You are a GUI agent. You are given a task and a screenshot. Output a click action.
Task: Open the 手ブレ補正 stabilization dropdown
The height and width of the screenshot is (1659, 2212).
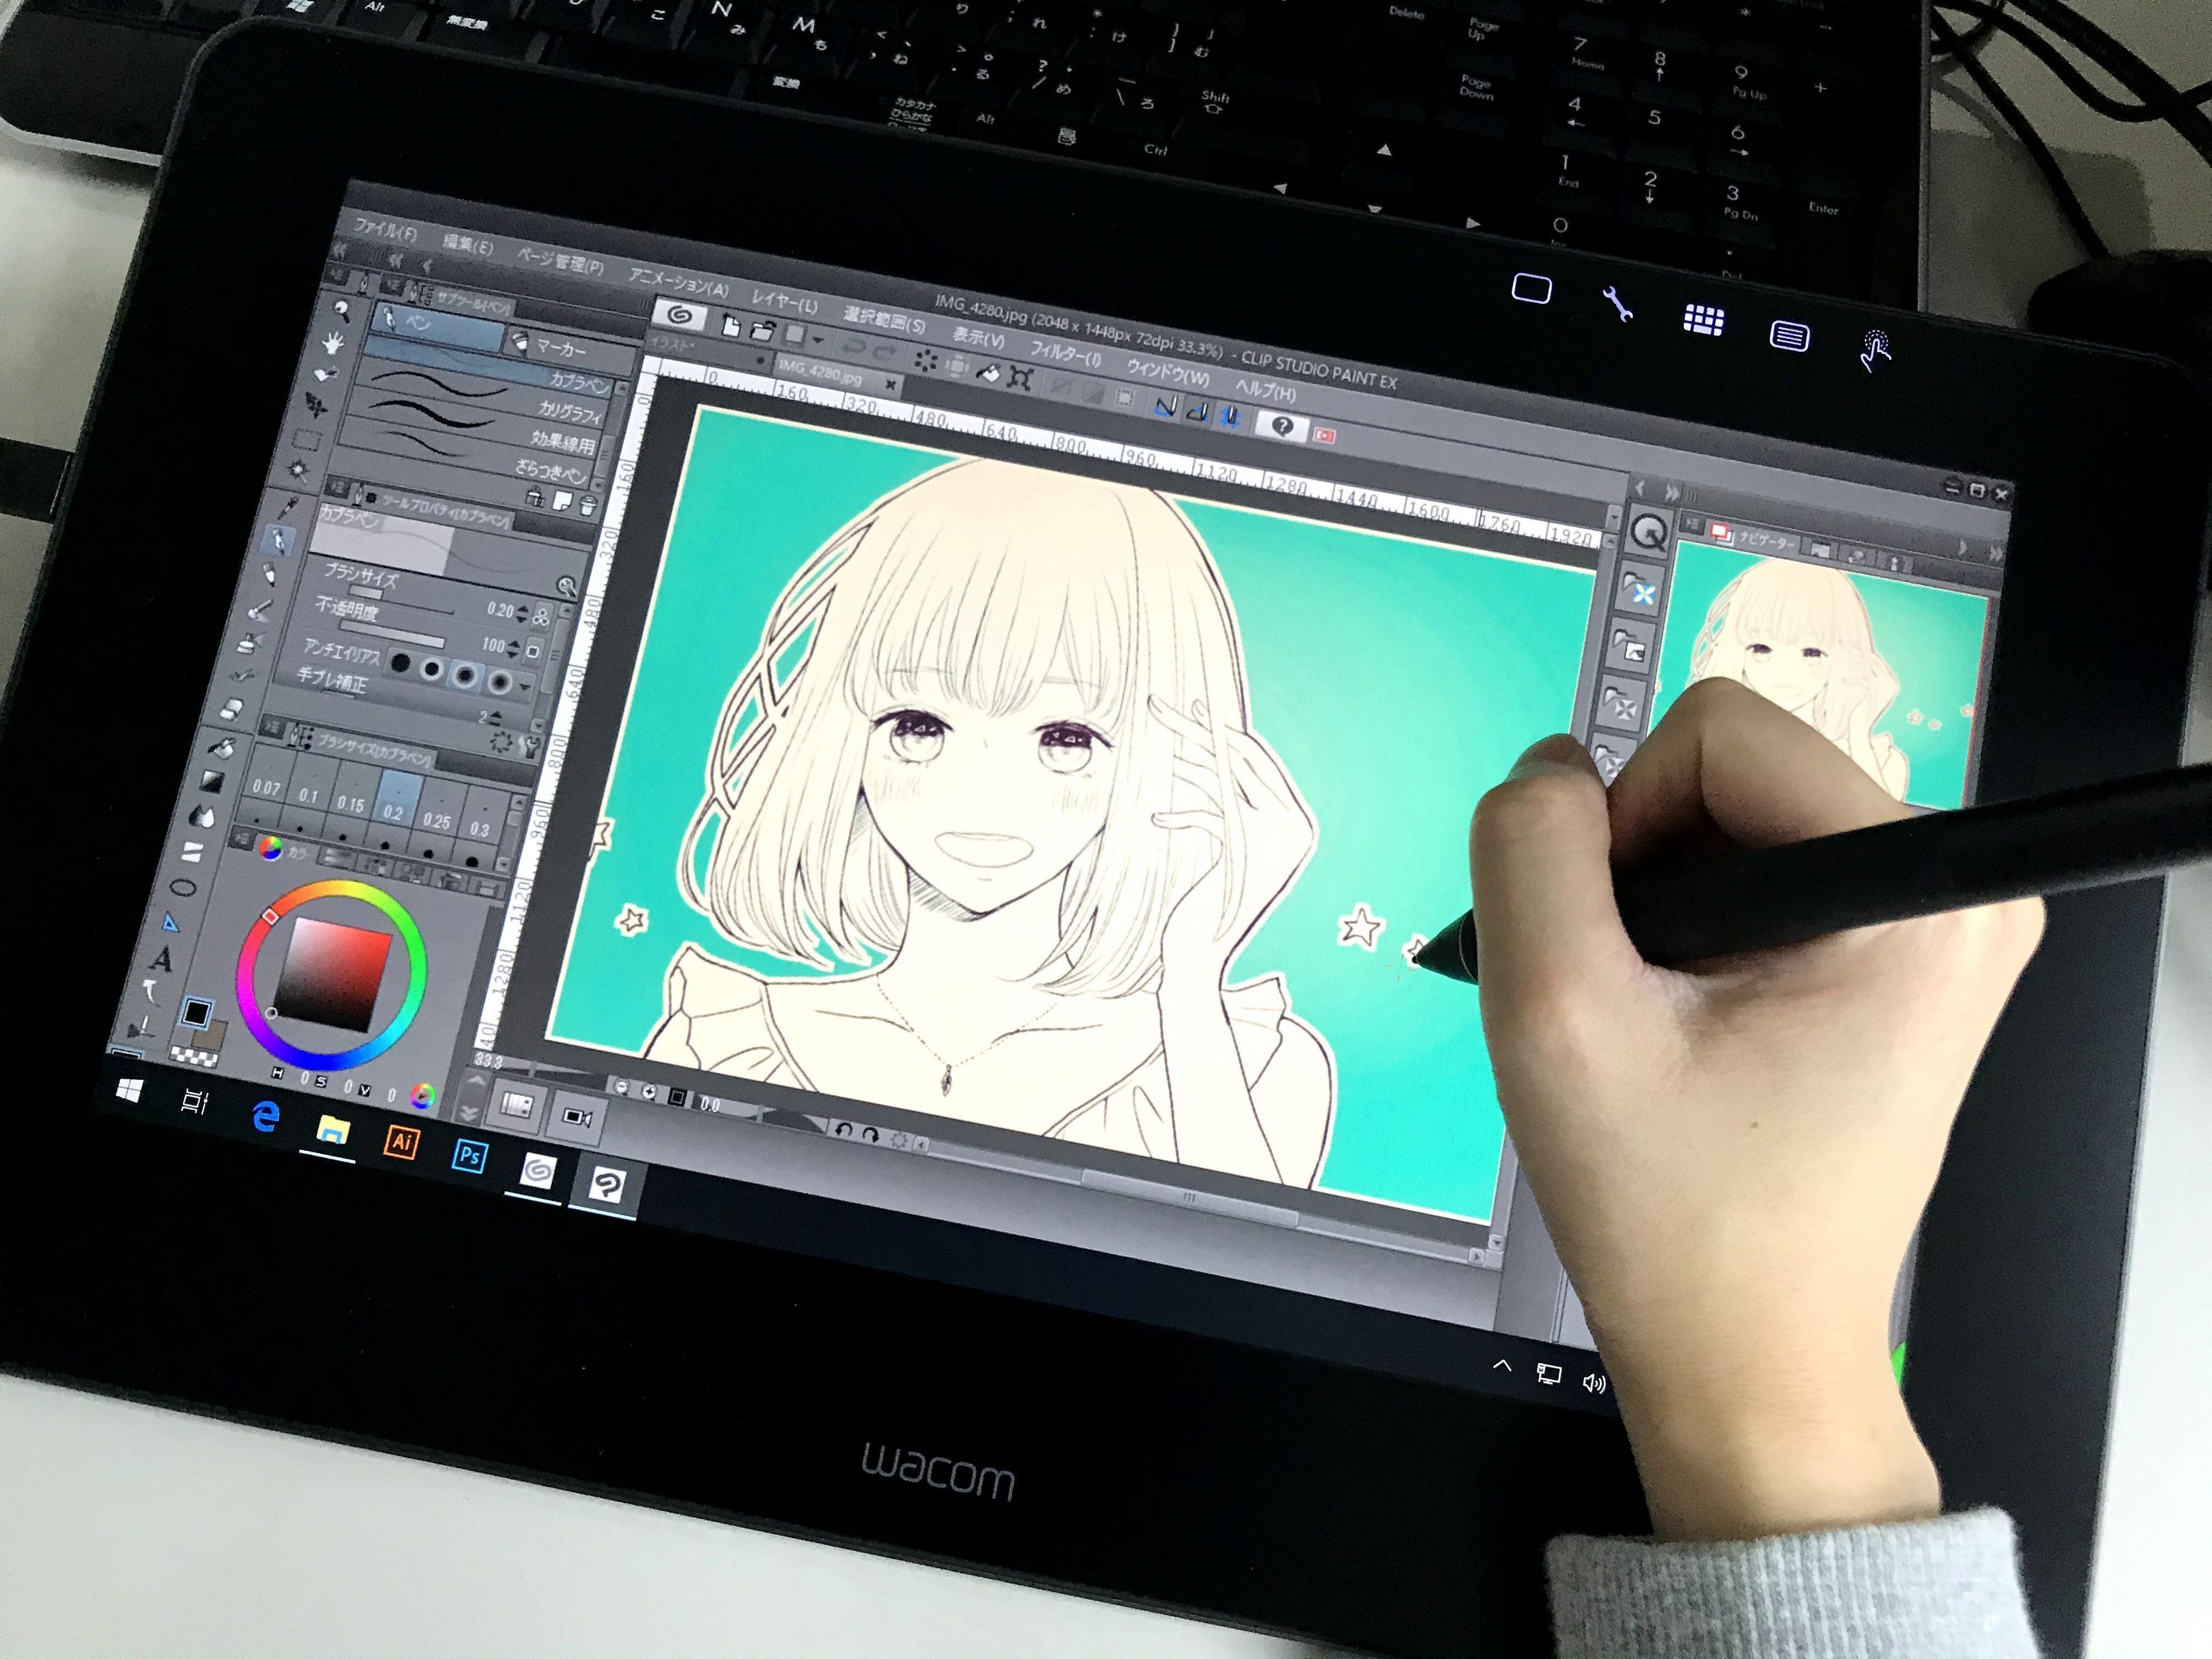point(524,687)
